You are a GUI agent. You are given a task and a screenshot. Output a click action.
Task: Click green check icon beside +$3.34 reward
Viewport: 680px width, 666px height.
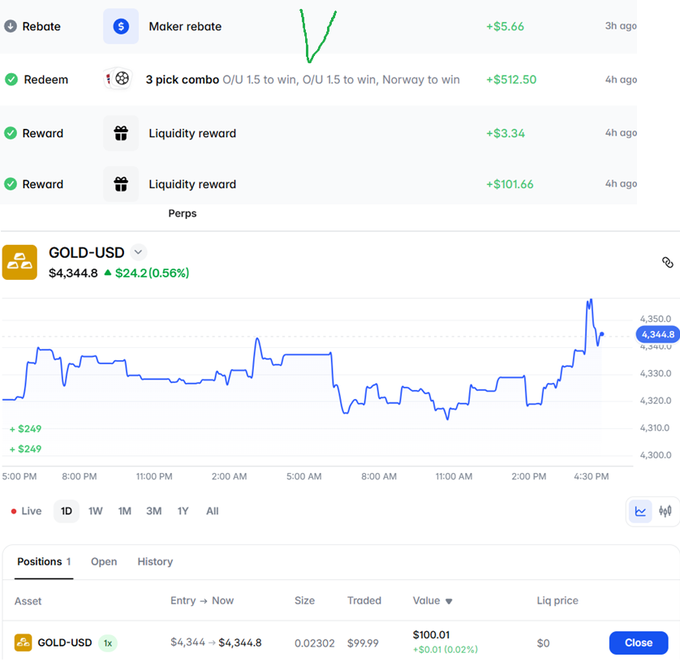coord(10,133)
